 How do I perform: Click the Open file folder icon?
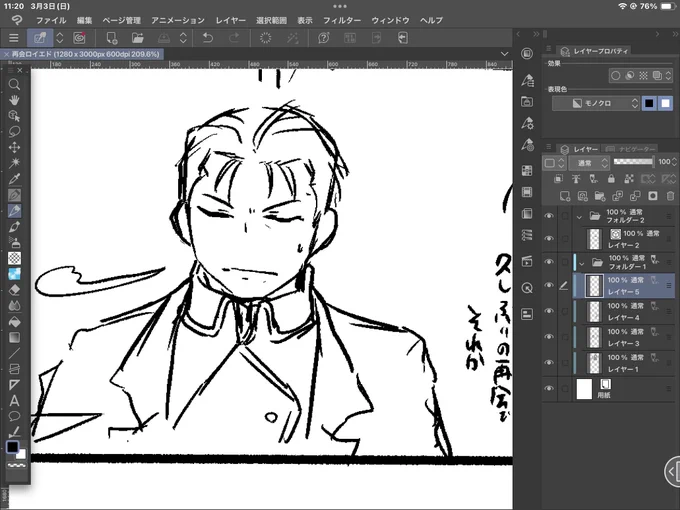click(x=137, y=38)
